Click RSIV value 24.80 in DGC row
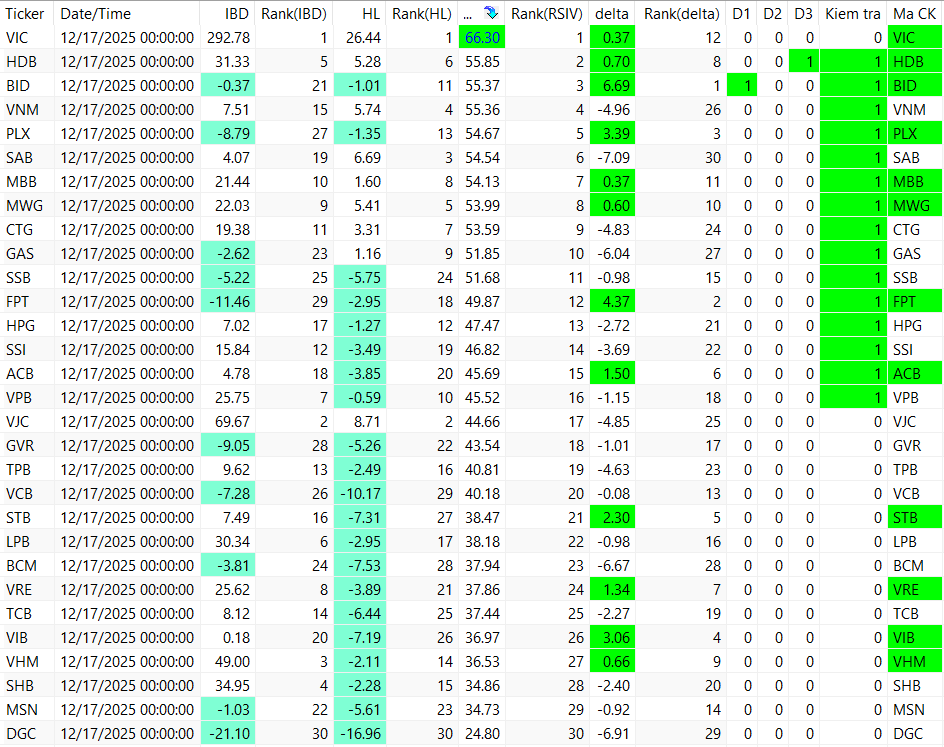Image resolution: width=944 pixels, height=747 pixels. point(482,734)
